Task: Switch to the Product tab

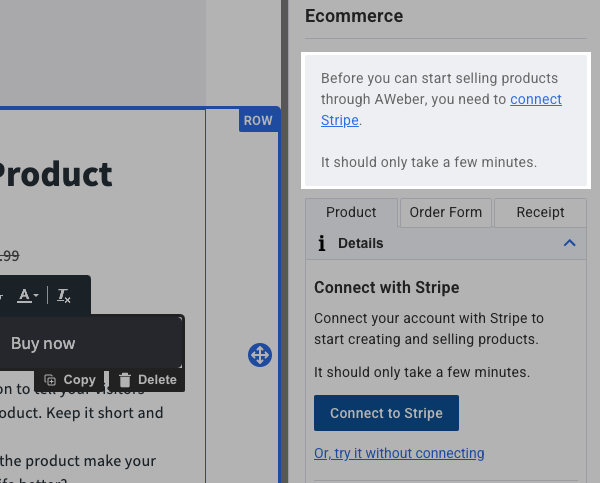Action: click(x=351, y=212)
